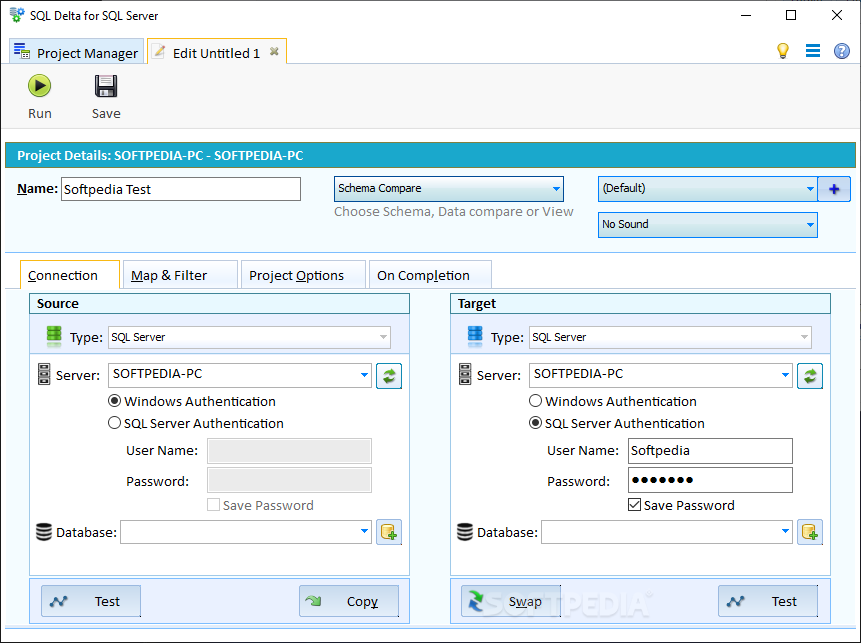Viewport: 861px width, 643px height.
Task: Expand the Source Database dropdown
Action: [364, 531]
